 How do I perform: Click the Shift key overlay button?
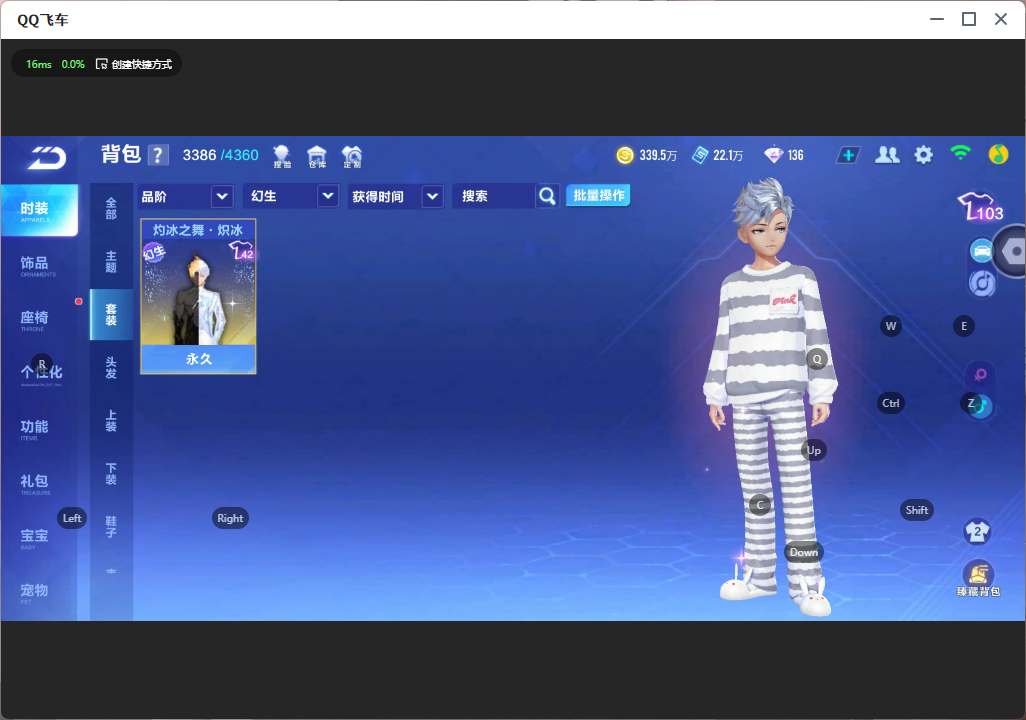[917, 510]
